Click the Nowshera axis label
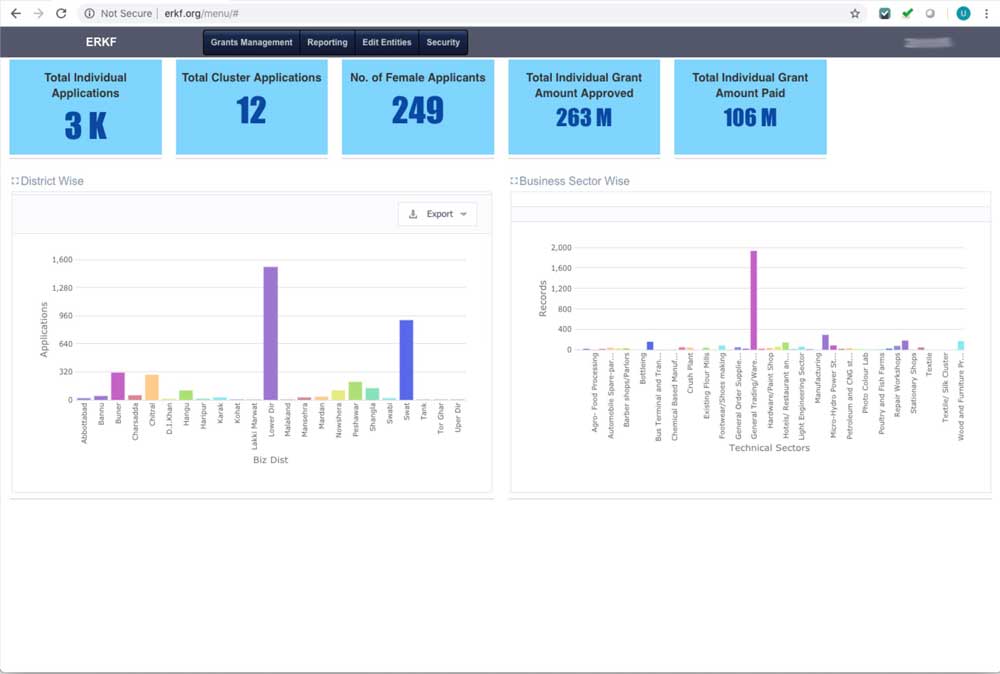This screenshot has height=674, width=1000. tap(339, 421)
